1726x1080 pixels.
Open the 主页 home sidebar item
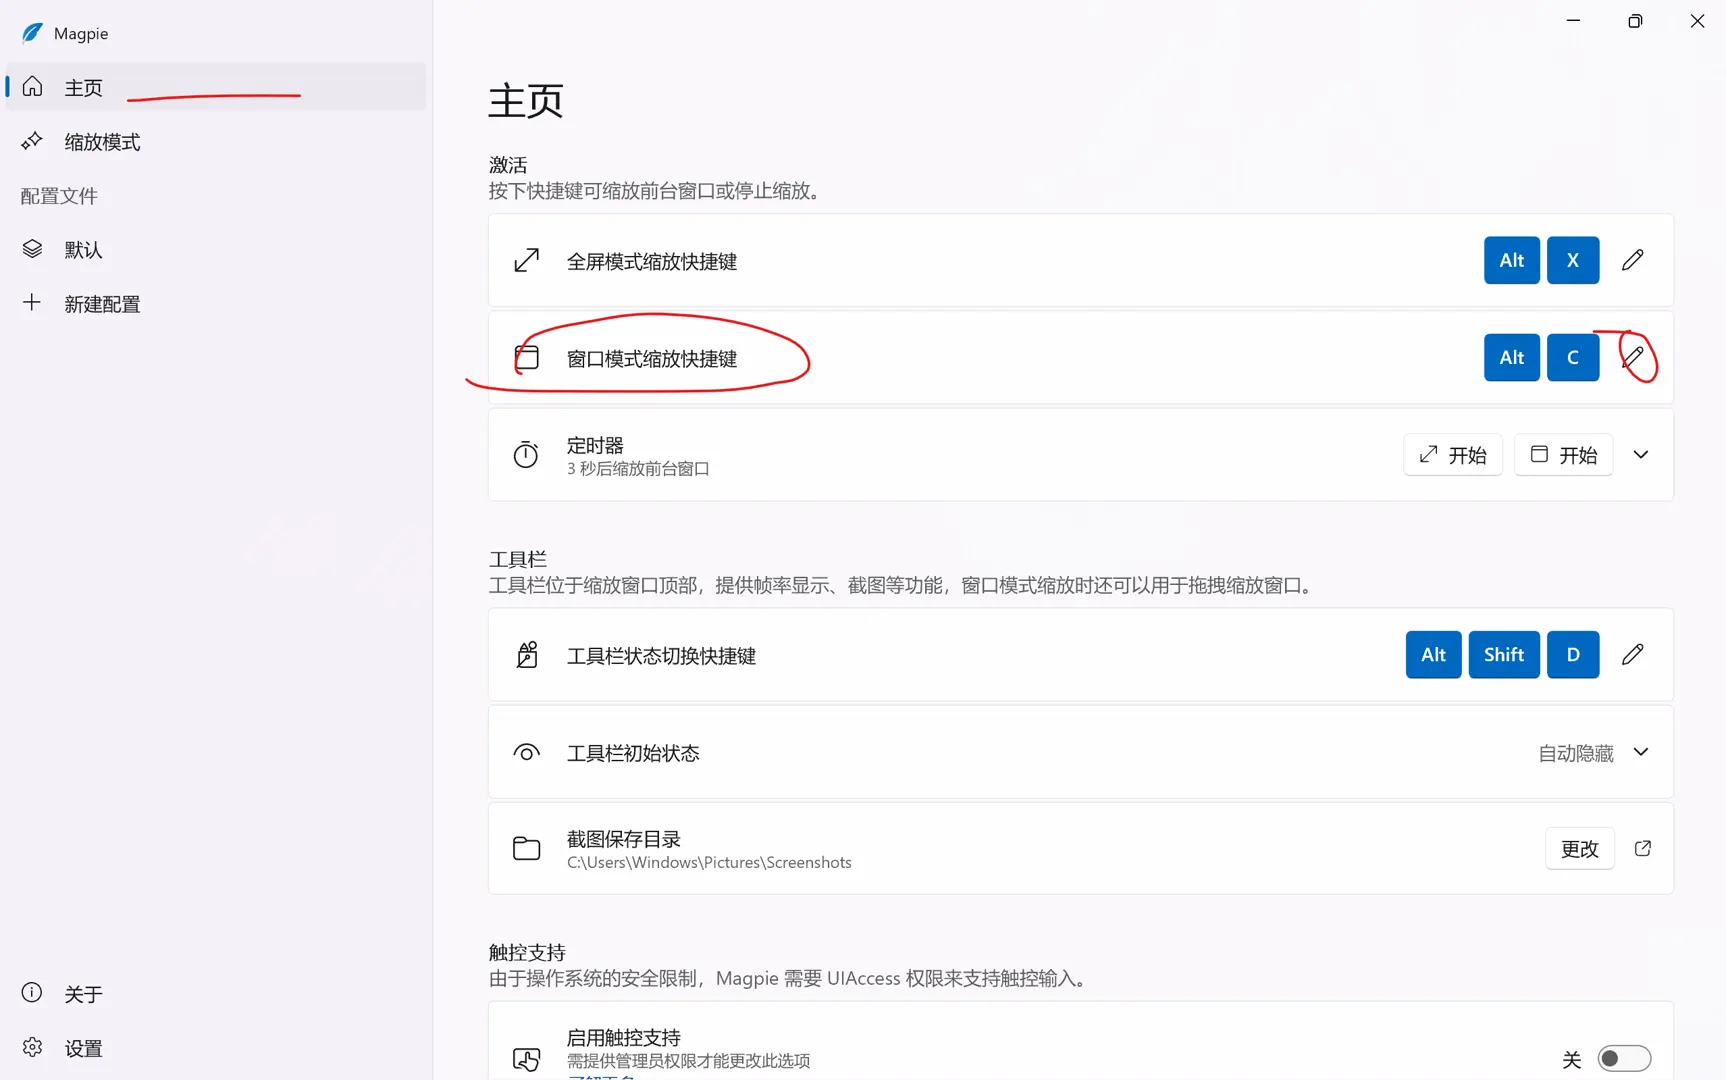pos(216,87)
